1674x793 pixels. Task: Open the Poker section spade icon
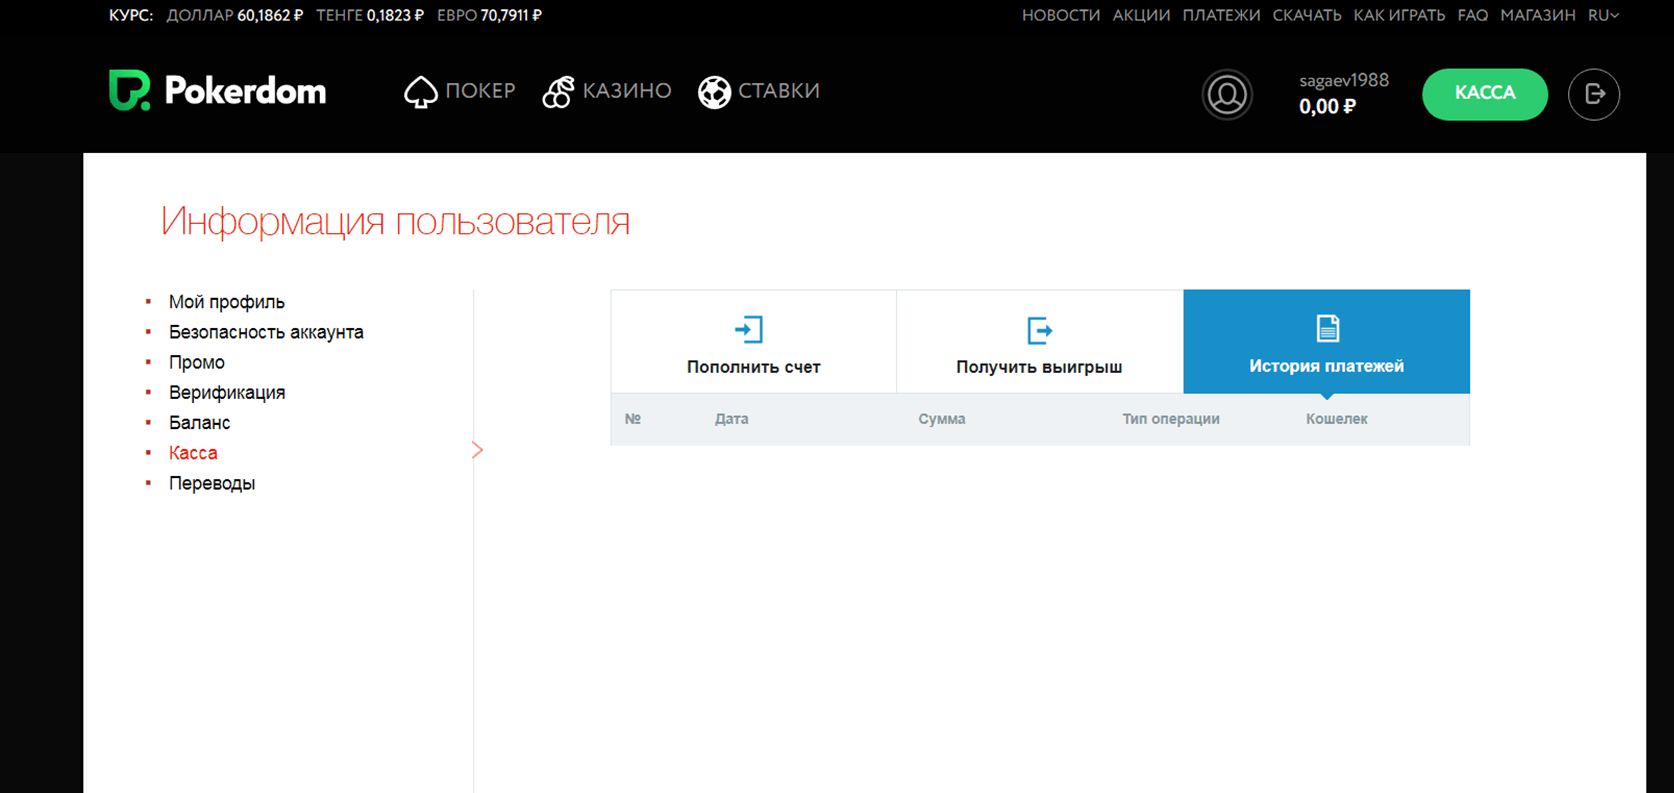[x=420, y=92]
